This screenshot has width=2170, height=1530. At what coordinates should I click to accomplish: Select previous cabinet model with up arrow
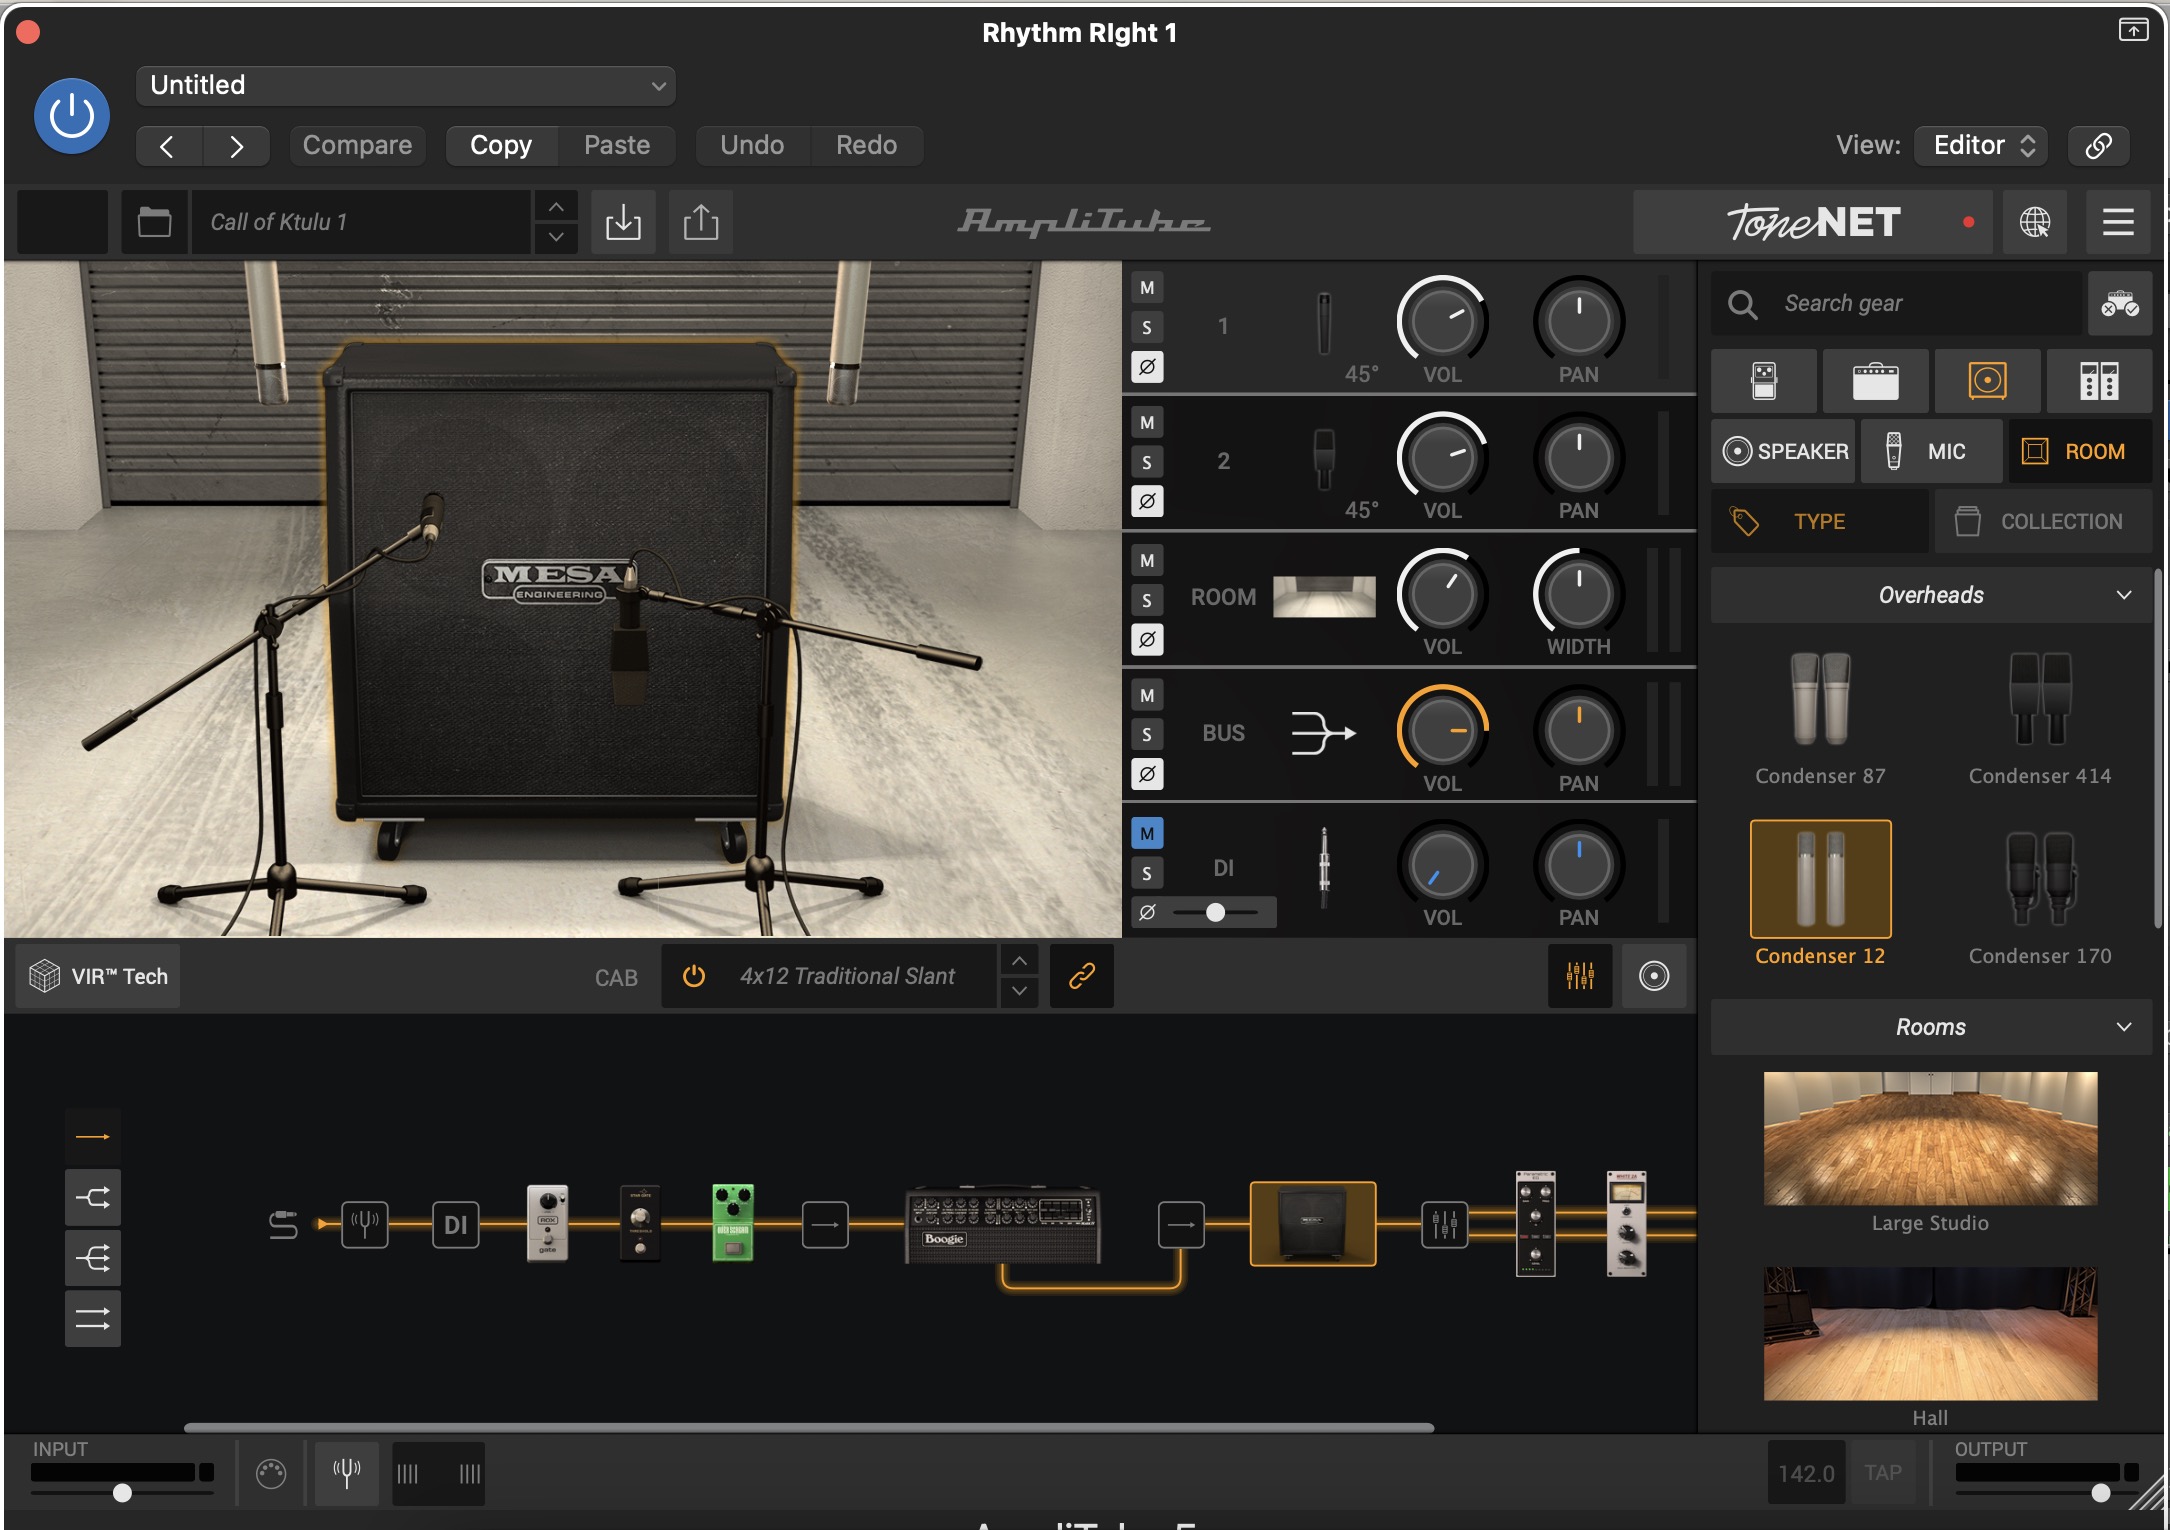[x=1019, y=961]
